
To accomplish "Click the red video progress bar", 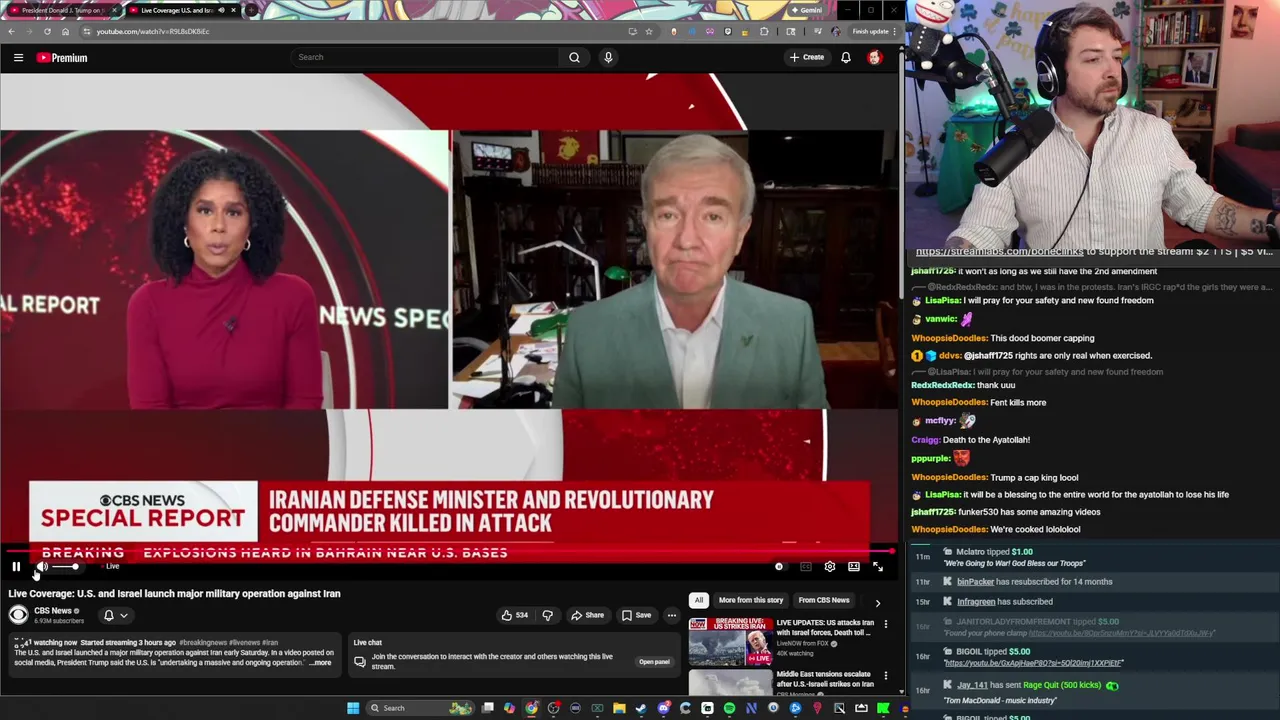I will click(450, 551).
